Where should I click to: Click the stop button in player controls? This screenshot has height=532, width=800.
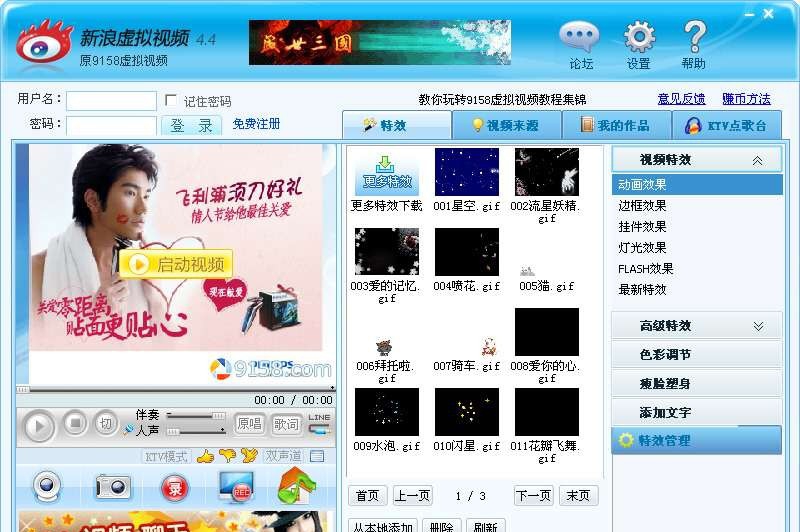tap(76, 423)
